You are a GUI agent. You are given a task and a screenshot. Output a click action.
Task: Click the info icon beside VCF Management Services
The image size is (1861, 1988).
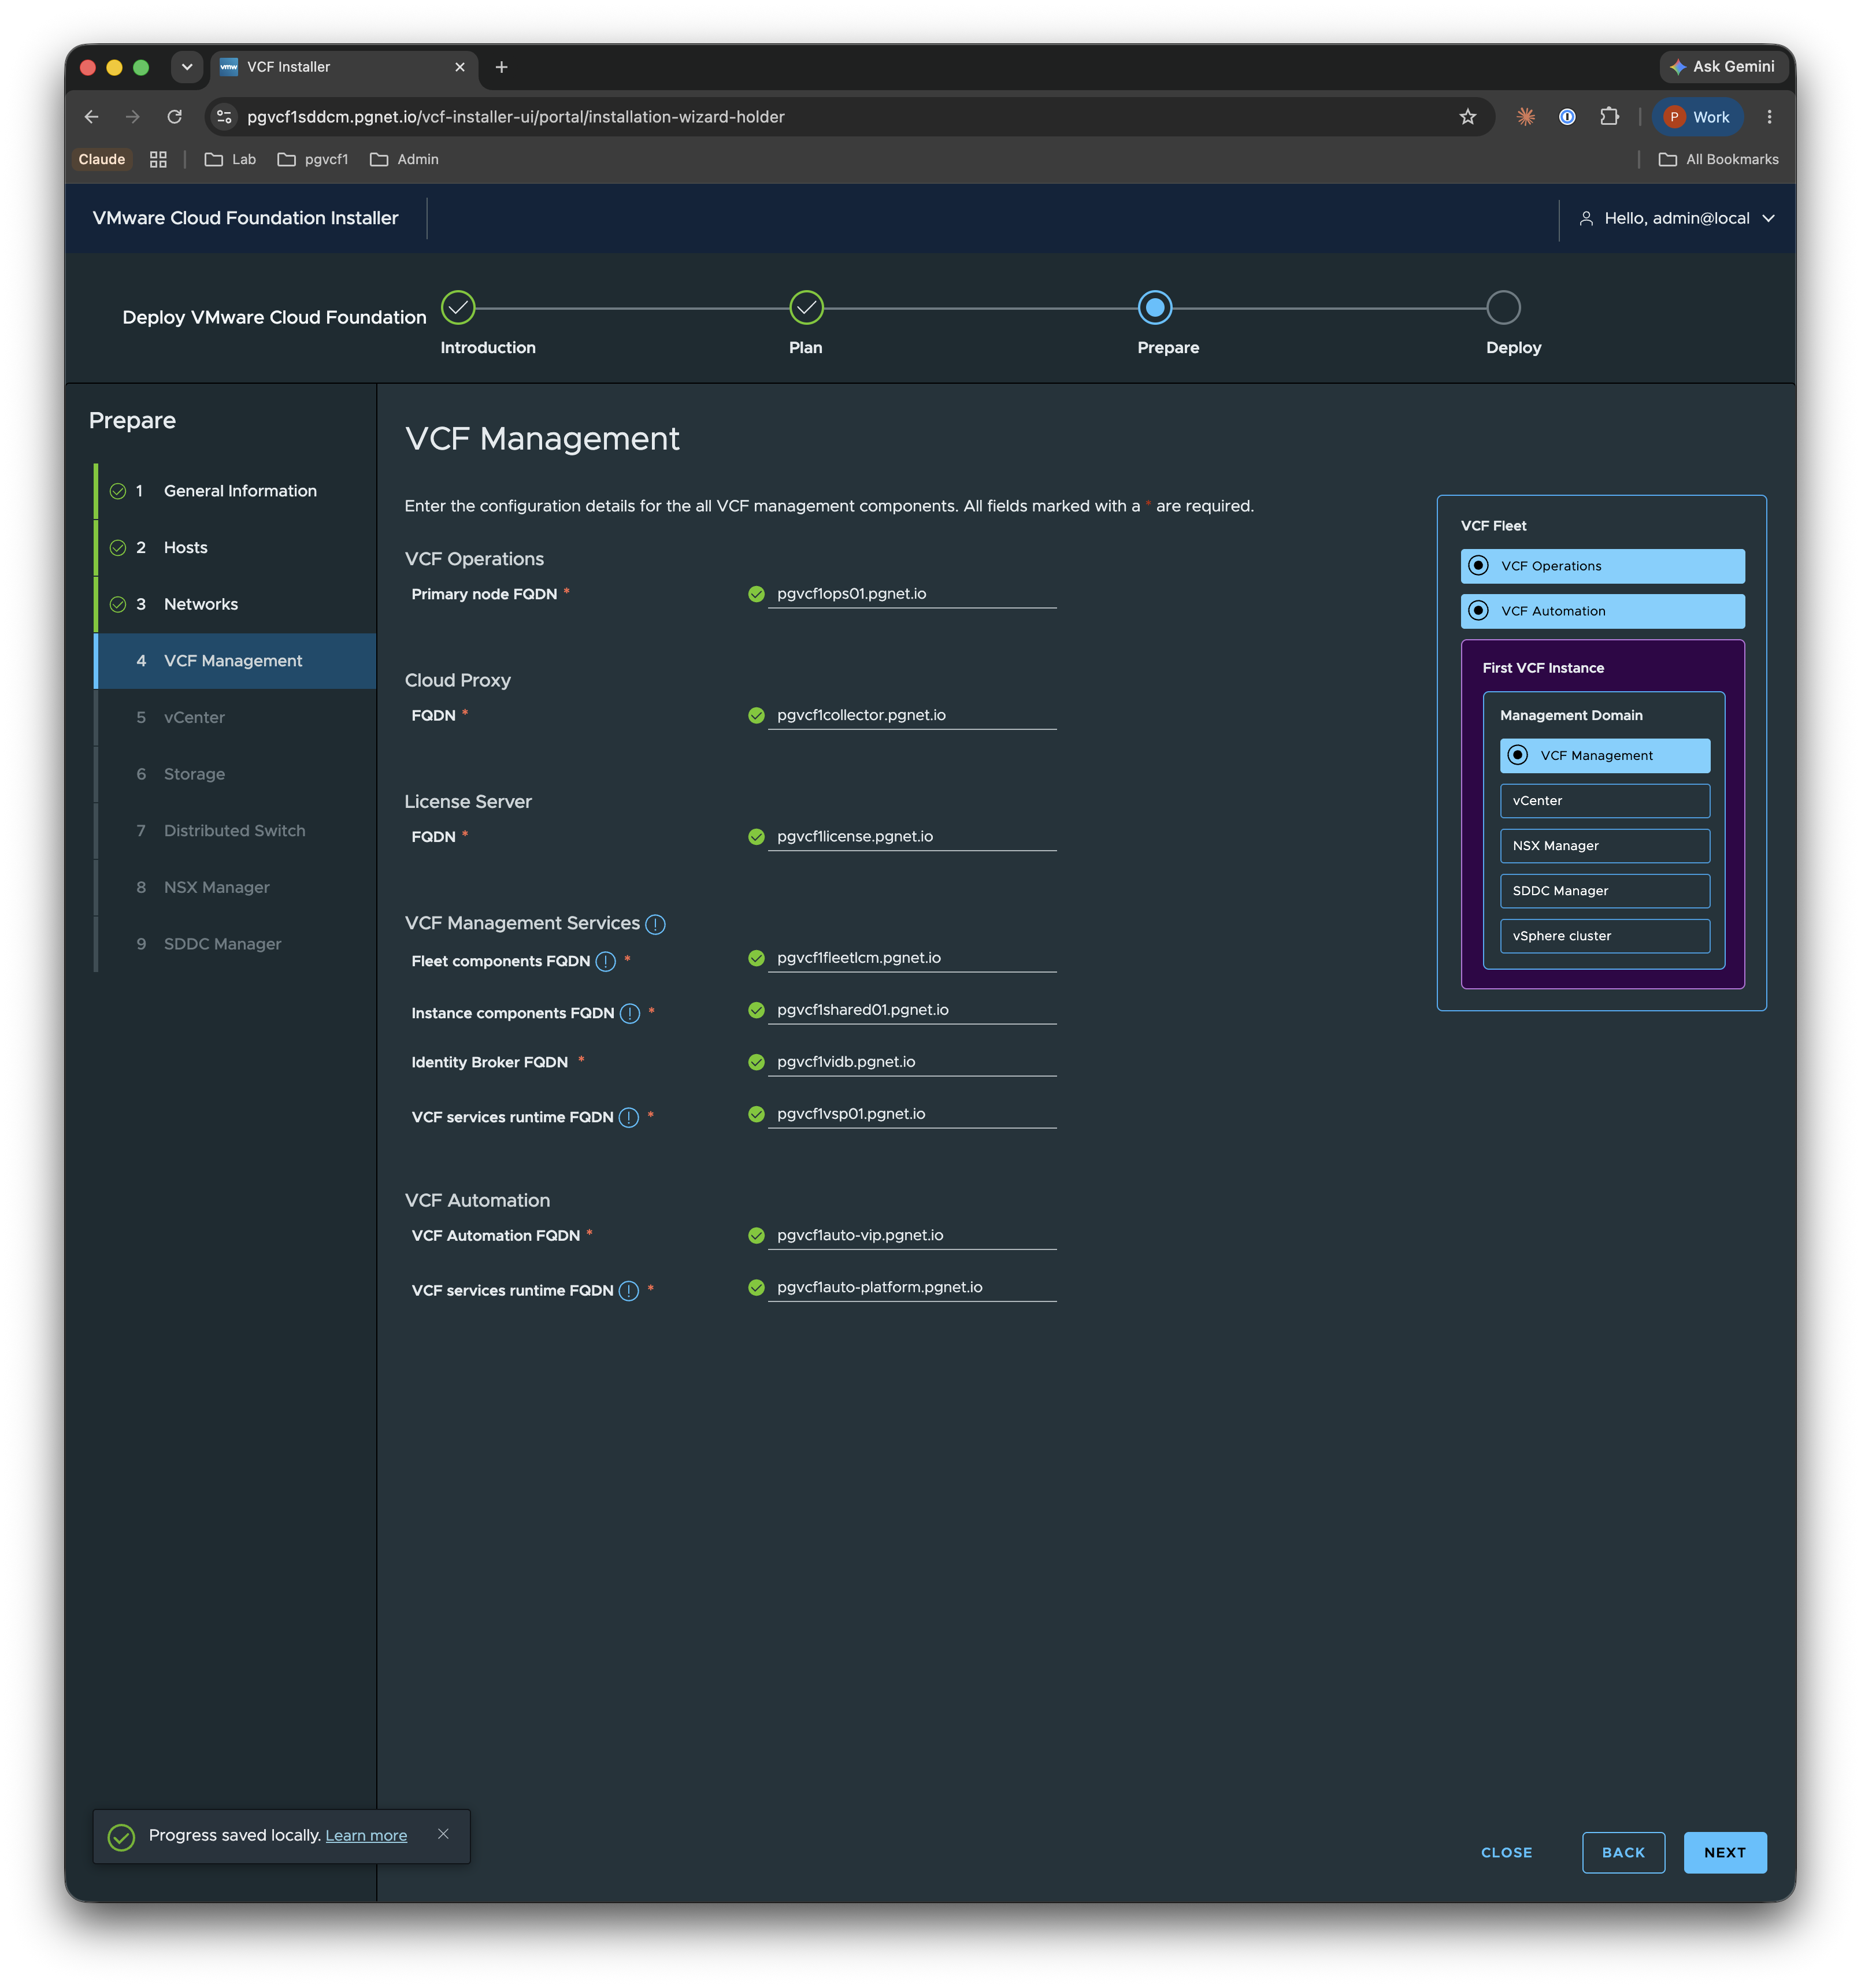click(x=655, y=924)
